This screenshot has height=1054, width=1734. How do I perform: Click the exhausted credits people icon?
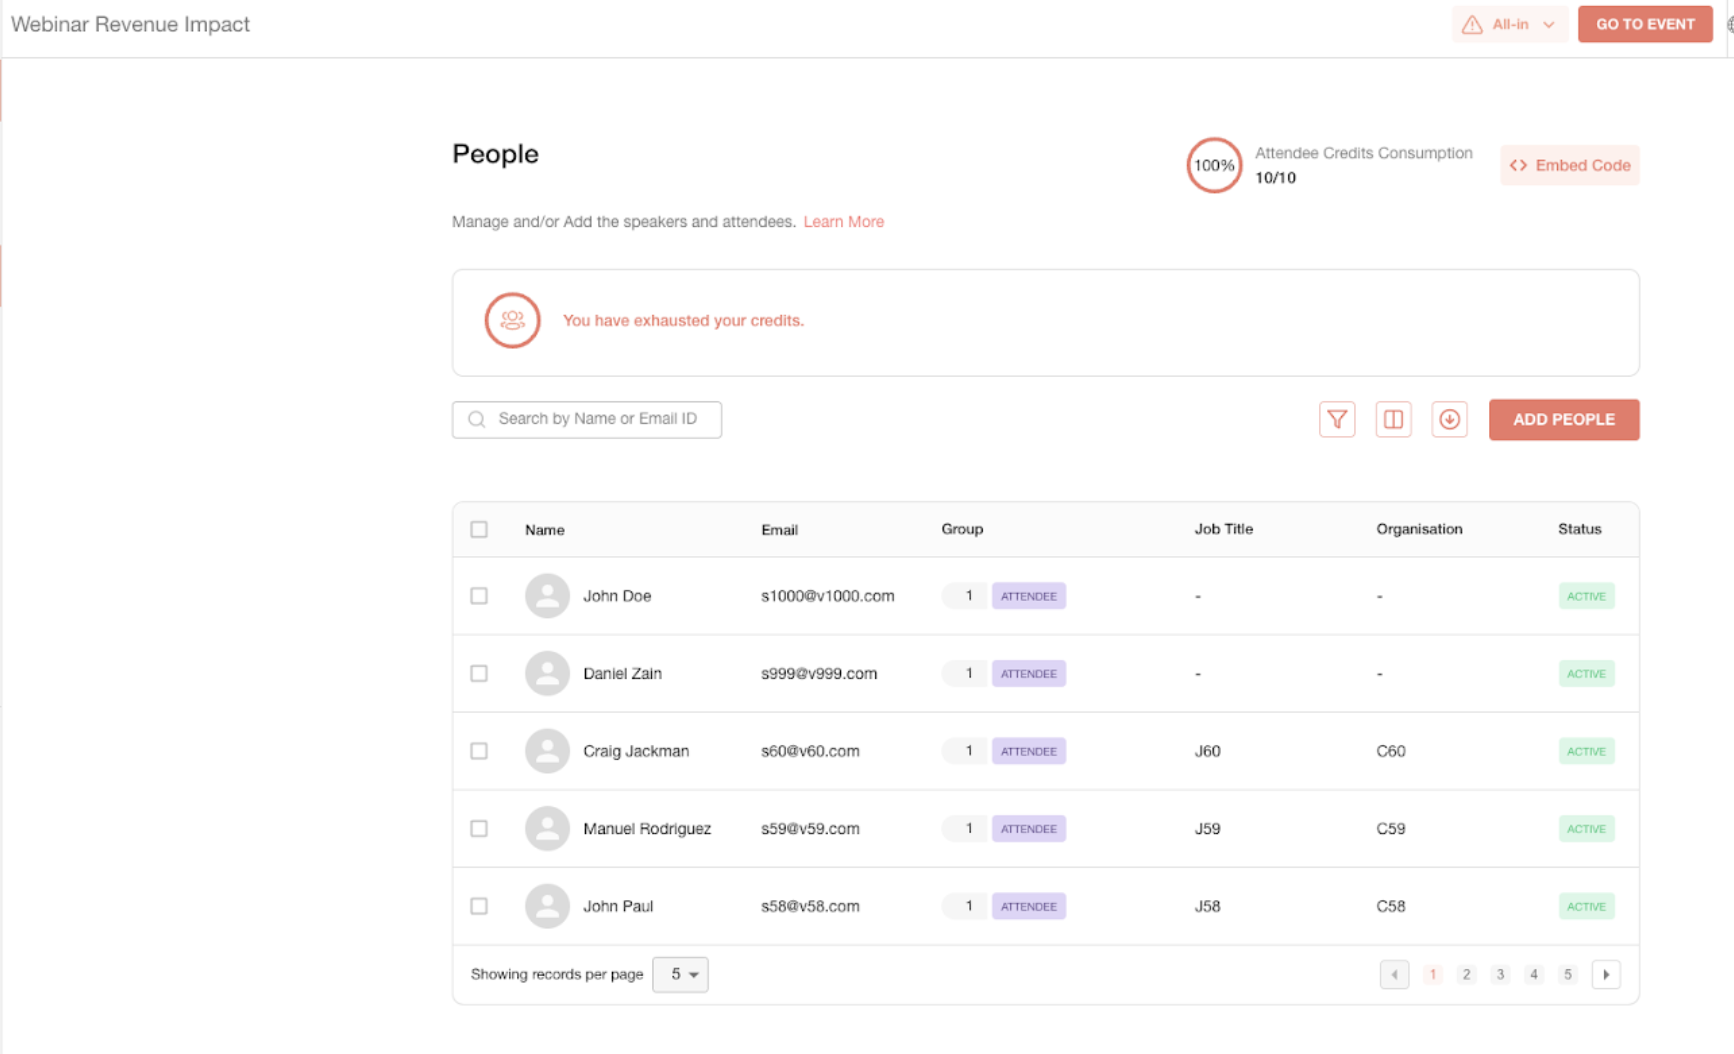512,320
